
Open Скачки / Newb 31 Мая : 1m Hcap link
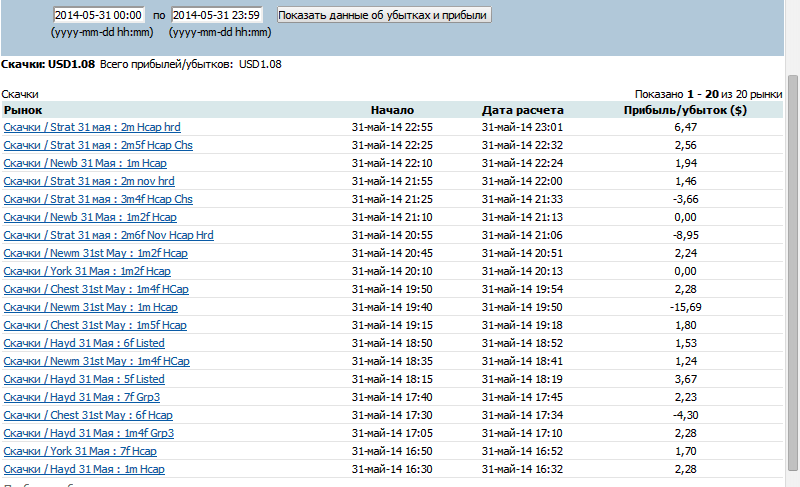coord(85,163)
